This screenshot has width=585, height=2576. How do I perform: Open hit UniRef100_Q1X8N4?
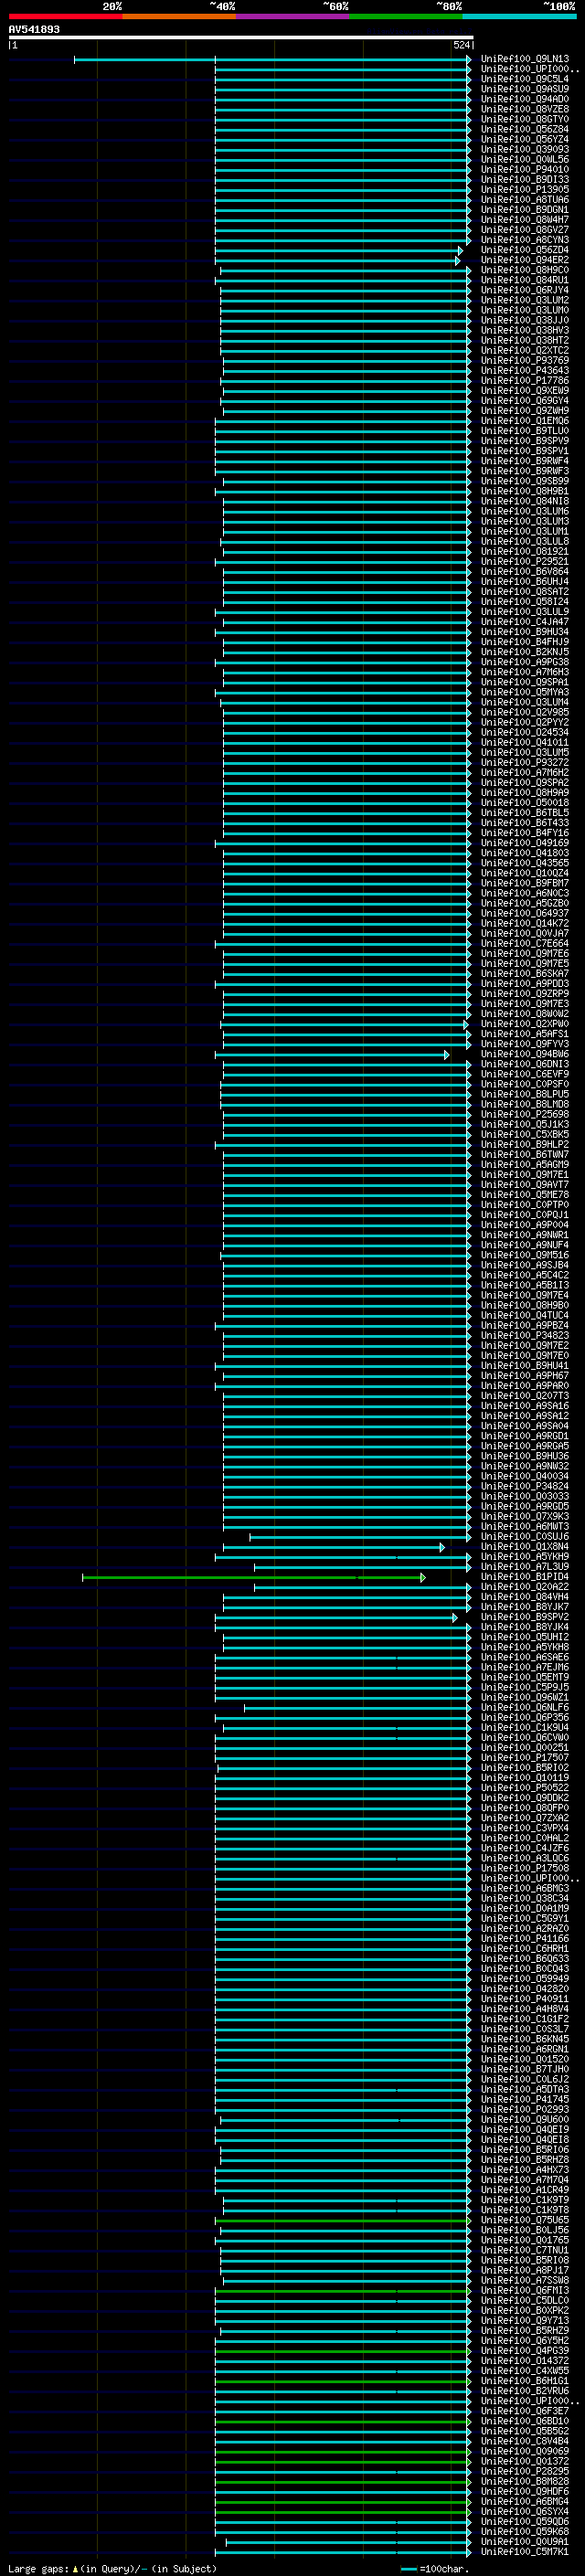pyautogui.click(x=524, y=1546)
